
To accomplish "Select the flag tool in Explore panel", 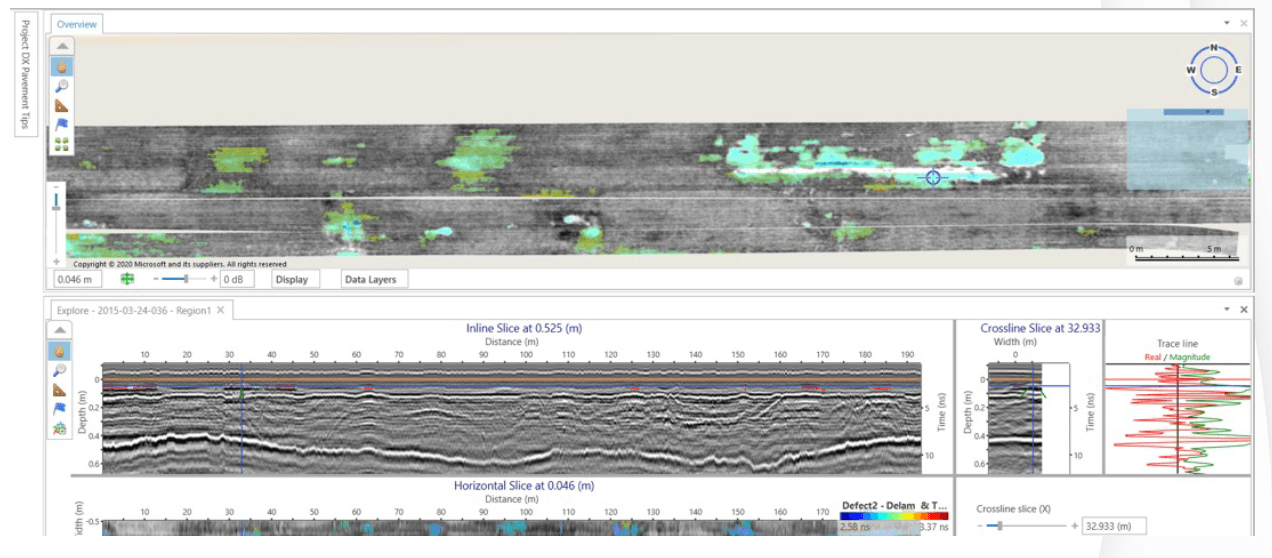I will 60,408.
